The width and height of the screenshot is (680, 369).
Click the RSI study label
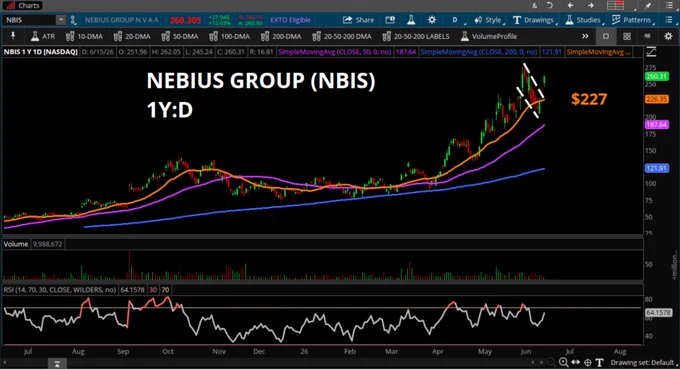pyautogui.click(x=60, y=290)
